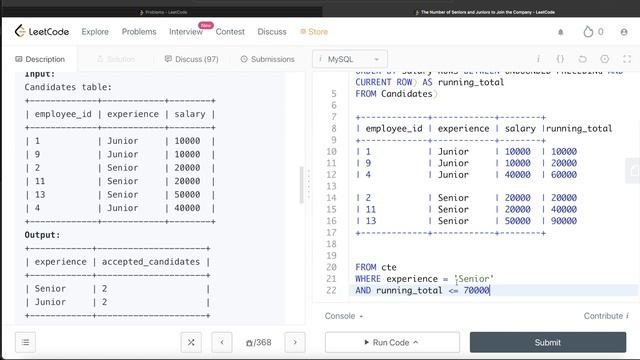Click the accepted_candidates column header
The width and height of the screenshot is (640, 360).
(151, 262)
